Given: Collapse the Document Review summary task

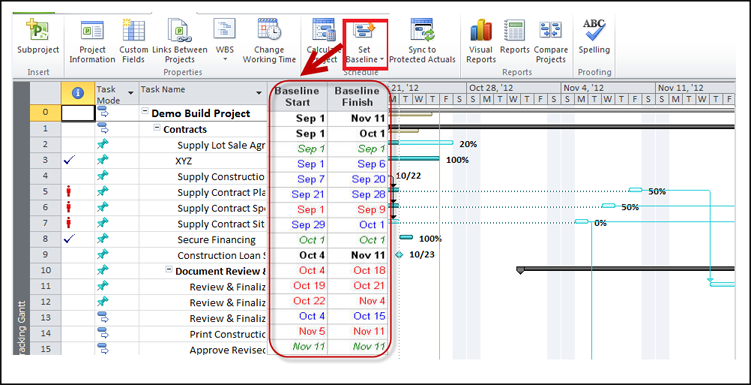Looking at the screenshot, I should tap(169, 270).
